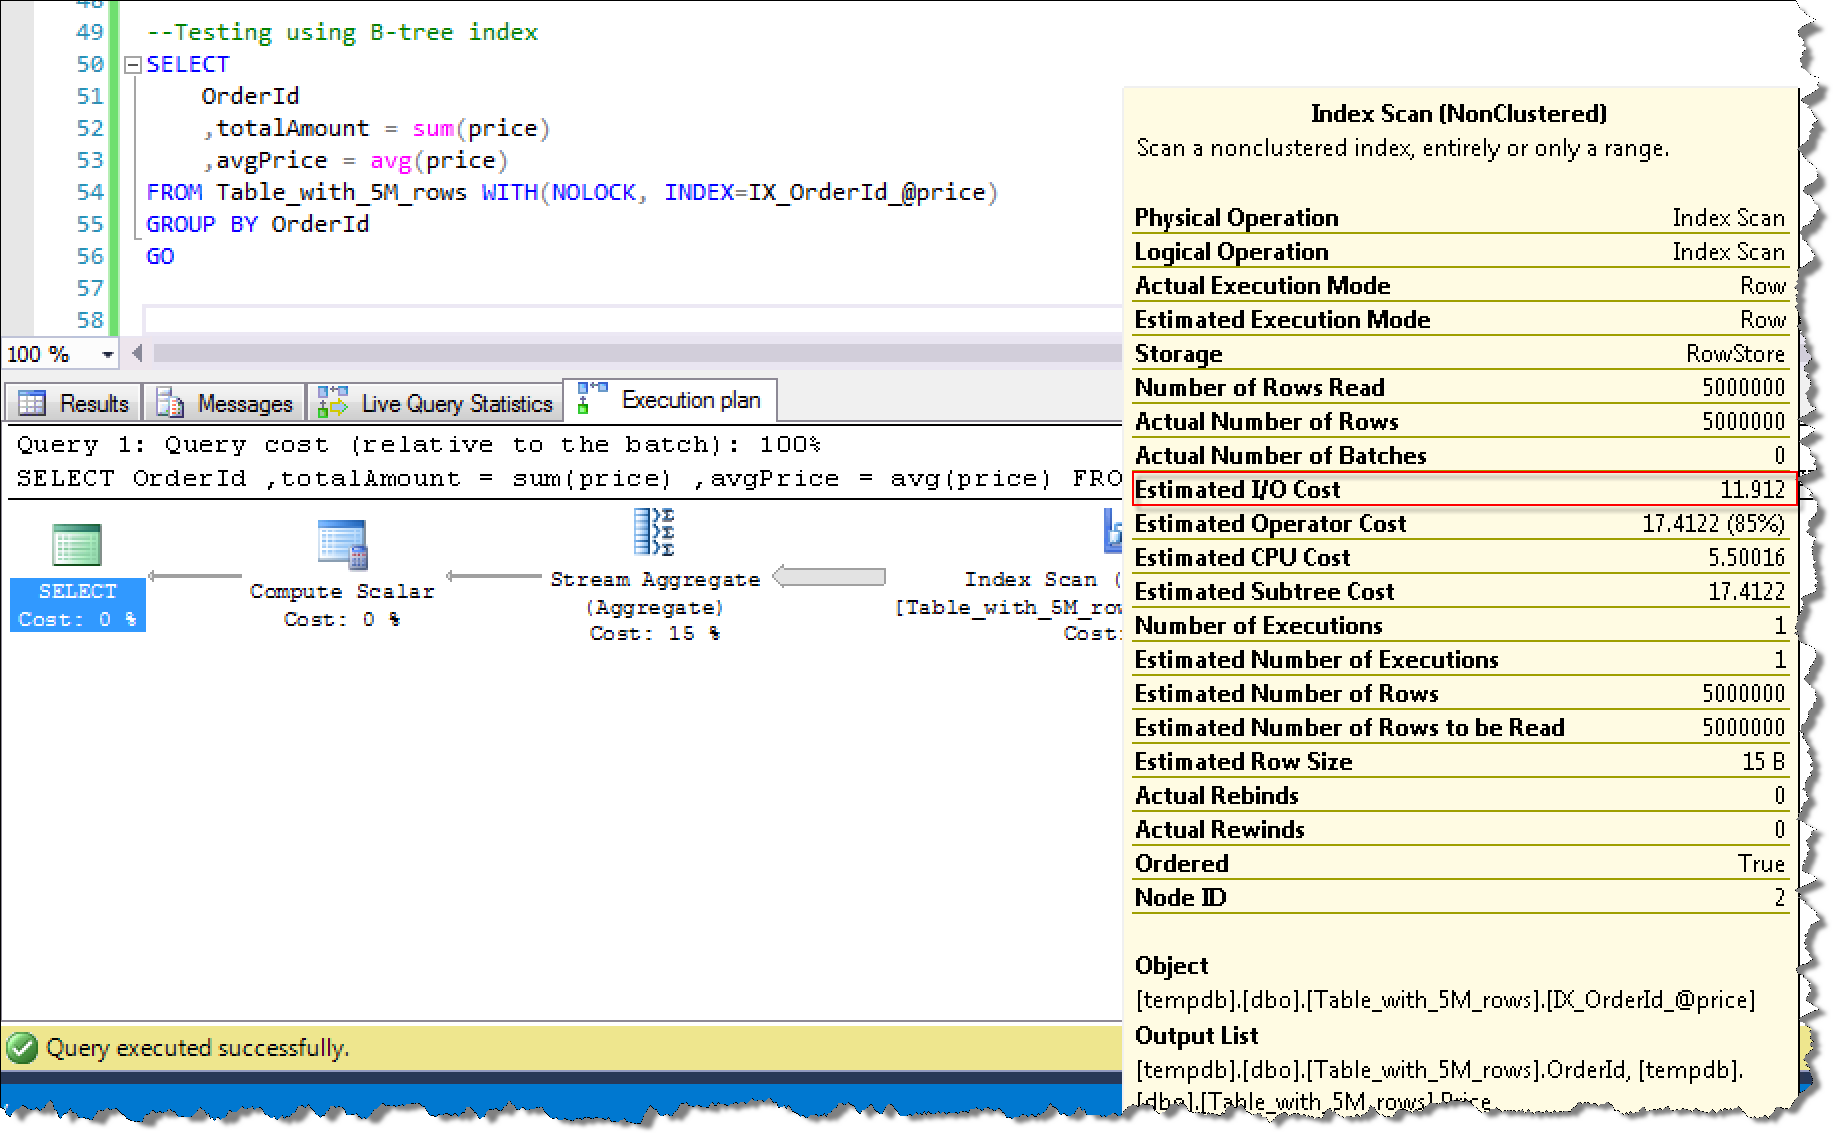The image size is (1833, 1133).
Task: Collapse the SELECT statement code block
Action: (x=132, y=65)
